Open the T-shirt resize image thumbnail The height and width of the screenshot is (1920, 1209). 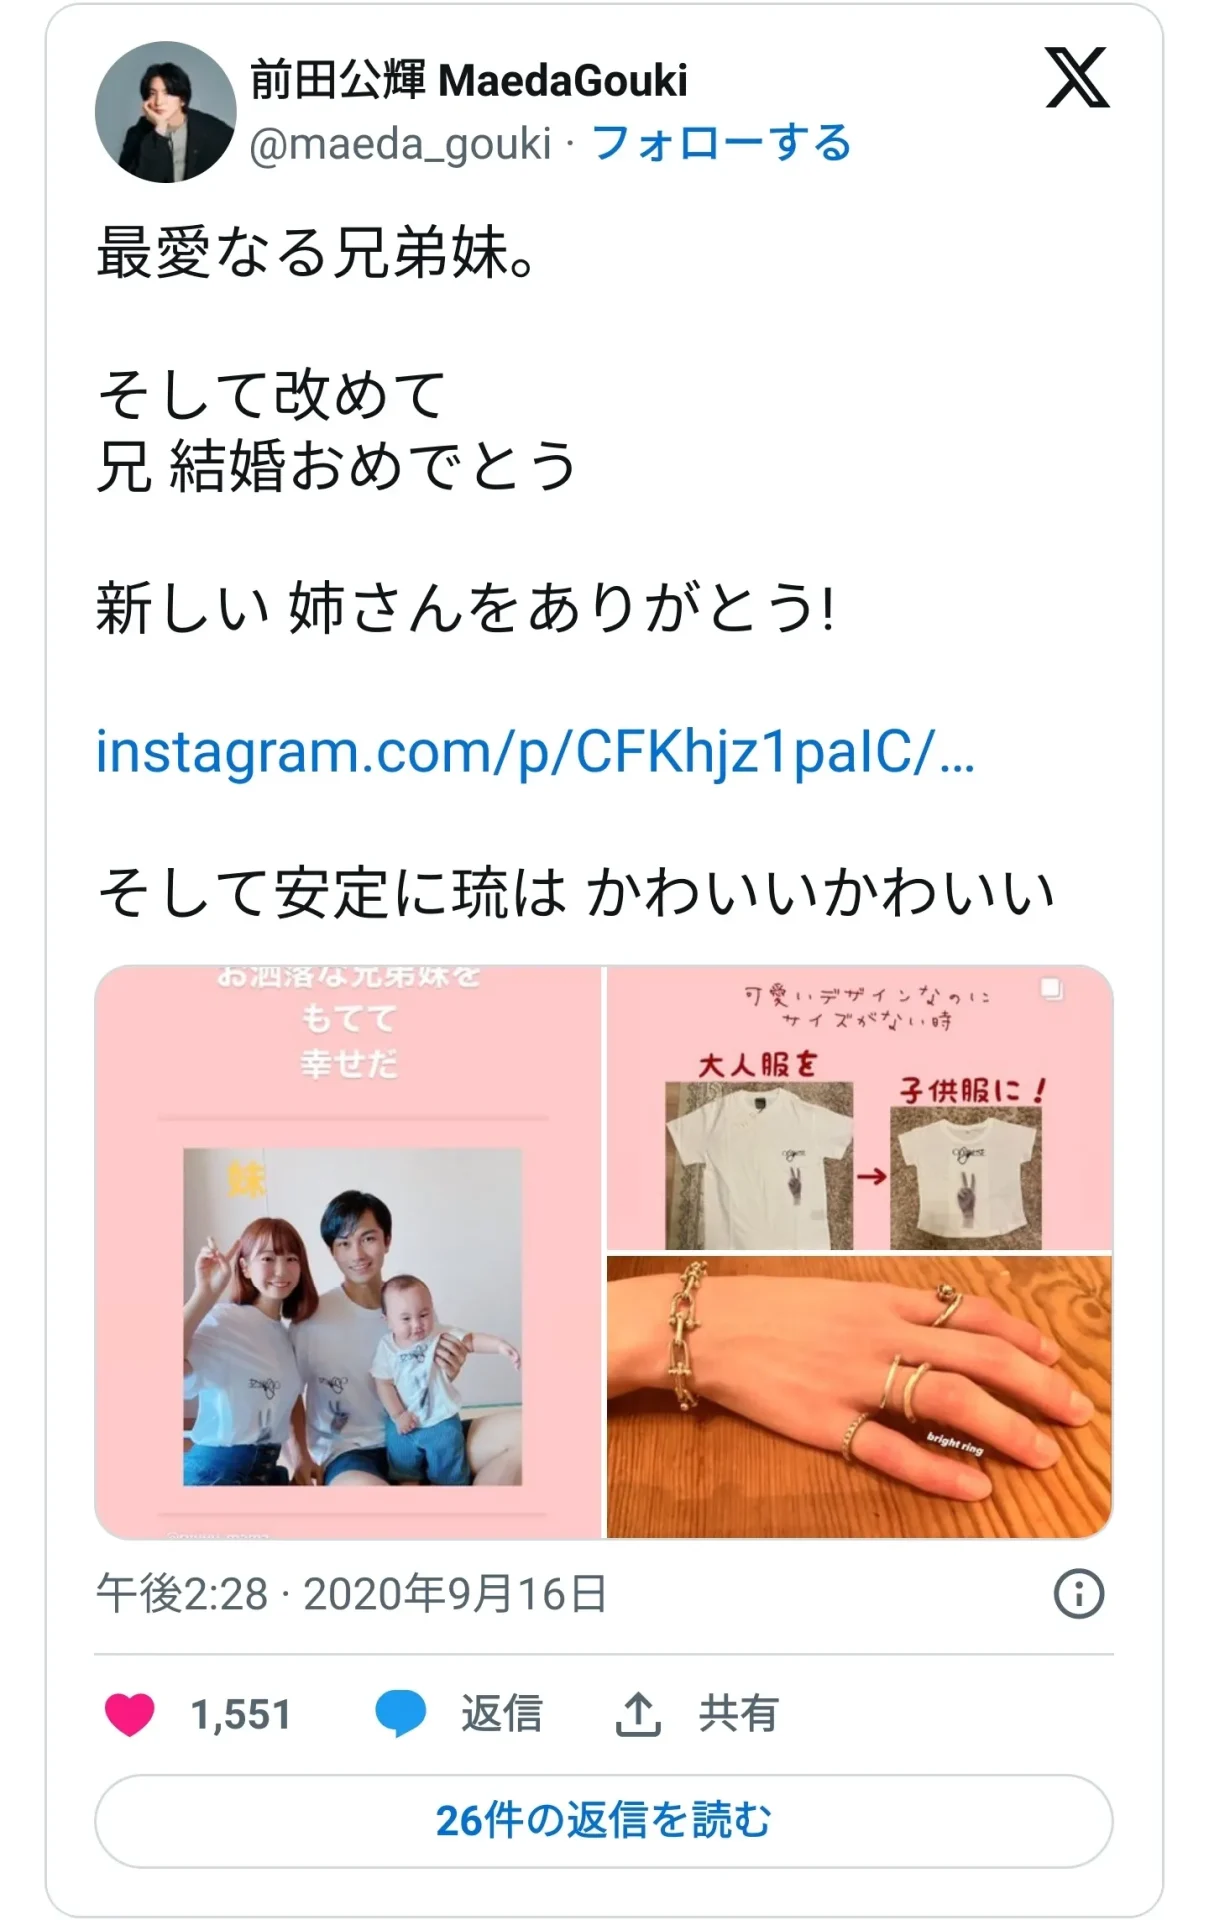click(860, 1108)
